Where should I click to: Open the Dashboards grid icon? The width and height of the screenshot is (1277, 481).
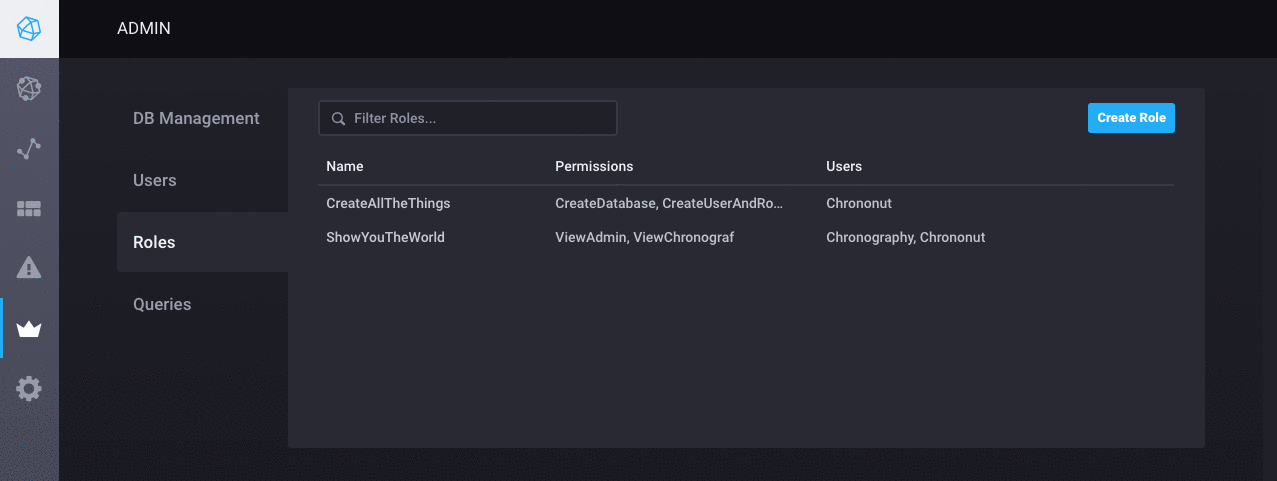pyautogui.click(x=29, y=209)
